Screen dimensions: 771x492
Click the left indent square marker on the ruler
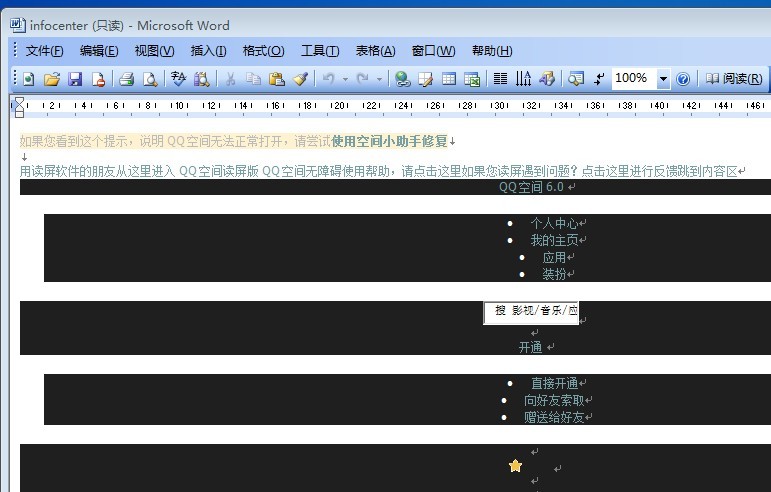[x=19, y=114]
